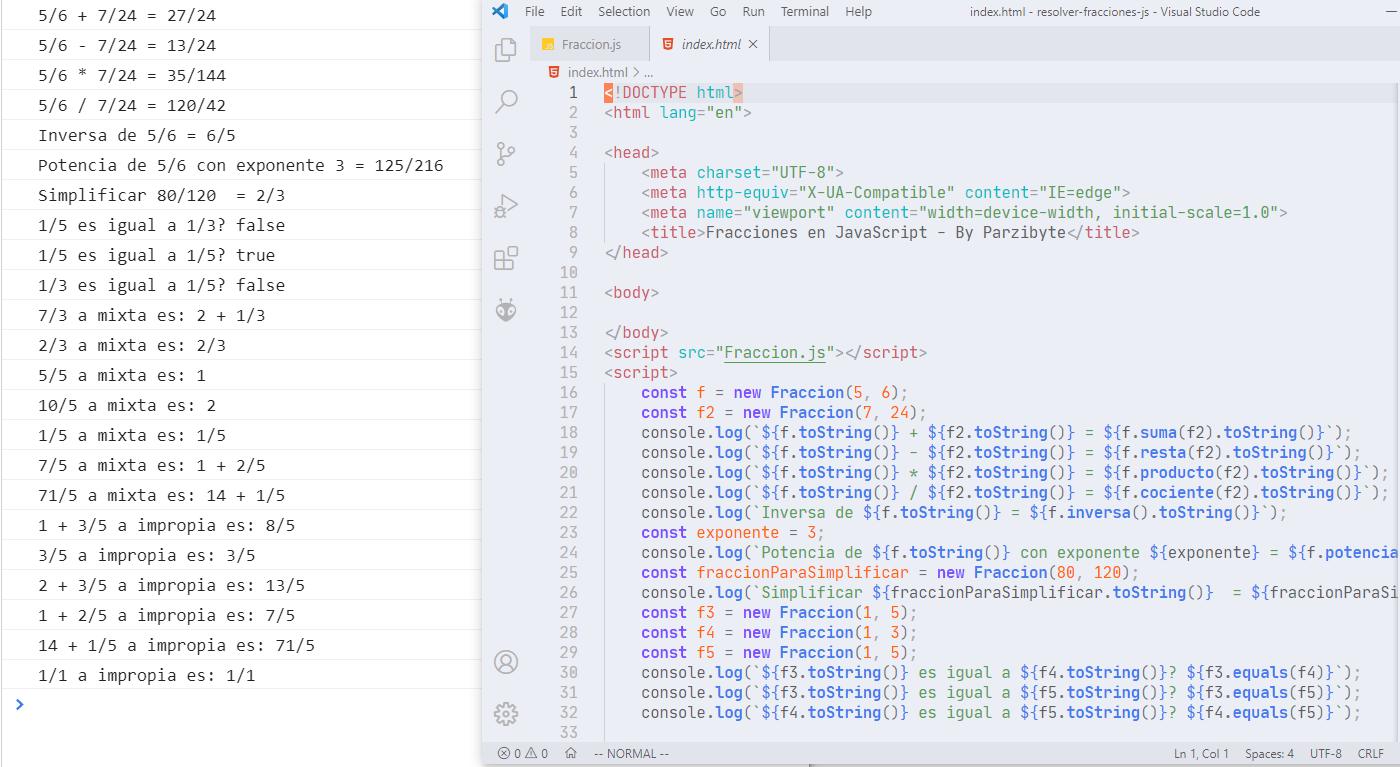
Task: Click the html lang="en" tag line
Action: pos(677,113)
